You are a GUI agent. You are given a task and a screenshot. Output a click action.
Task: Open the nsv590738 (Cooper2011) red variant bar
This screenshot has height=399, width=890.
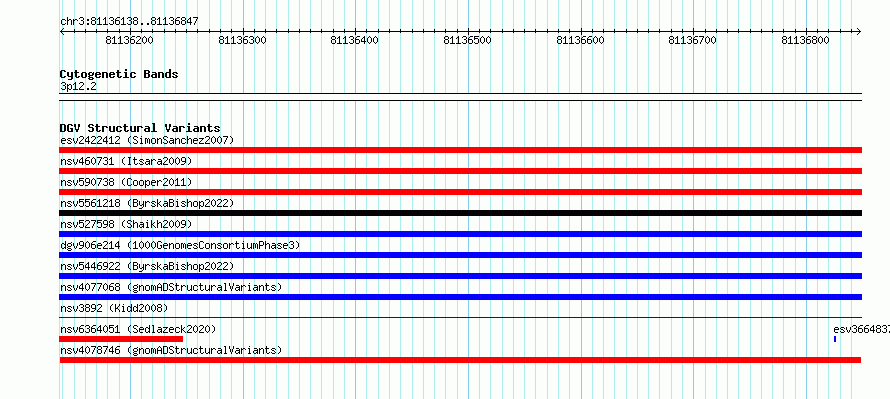[x=460, y=192]
